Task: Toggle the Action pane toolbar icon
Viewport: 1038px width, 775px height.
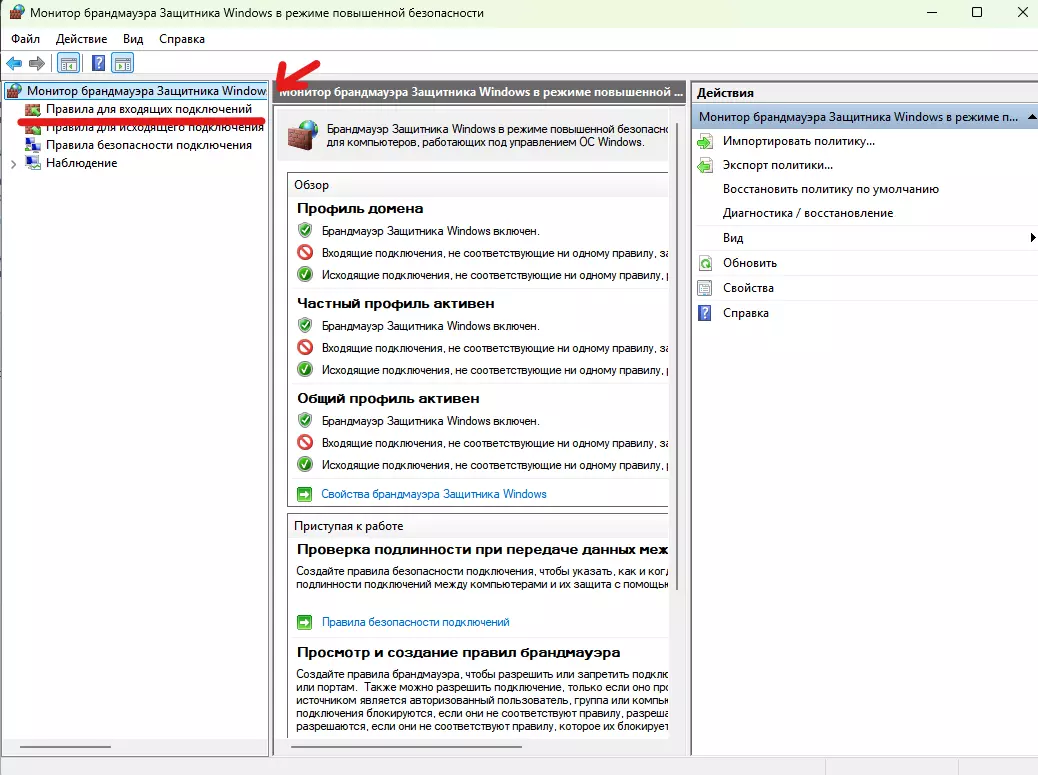Action: pyautogui.click(x=122, y=64)
